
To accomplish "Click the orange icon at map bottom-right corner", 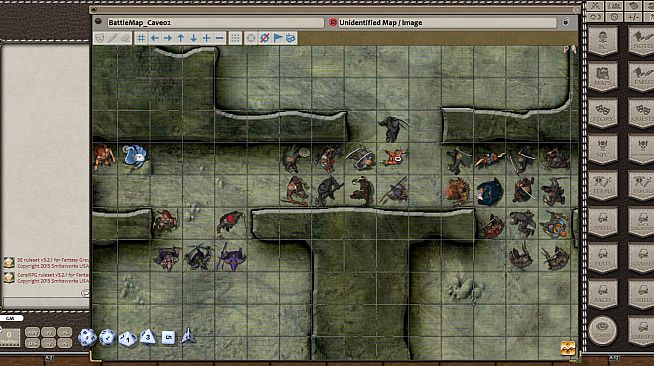I will pos(568,348).
